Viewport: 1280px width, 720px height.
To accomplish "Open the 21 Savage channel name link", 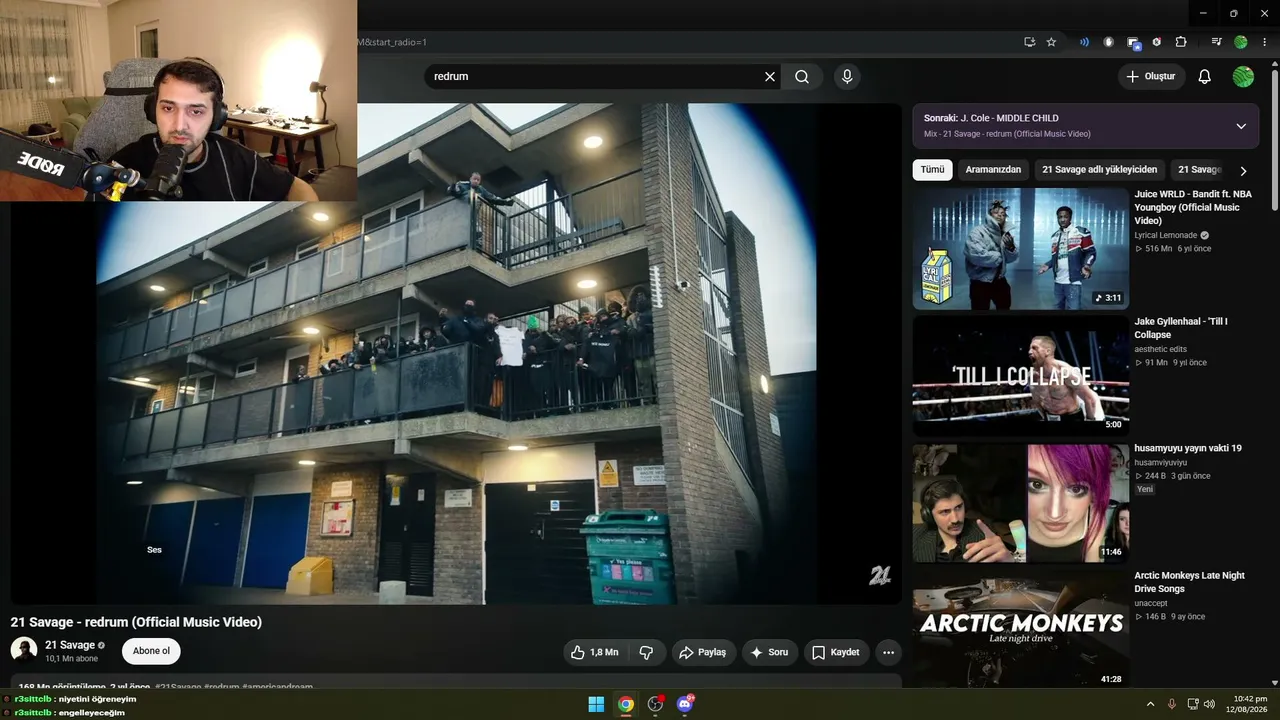I will click(70, 645).
